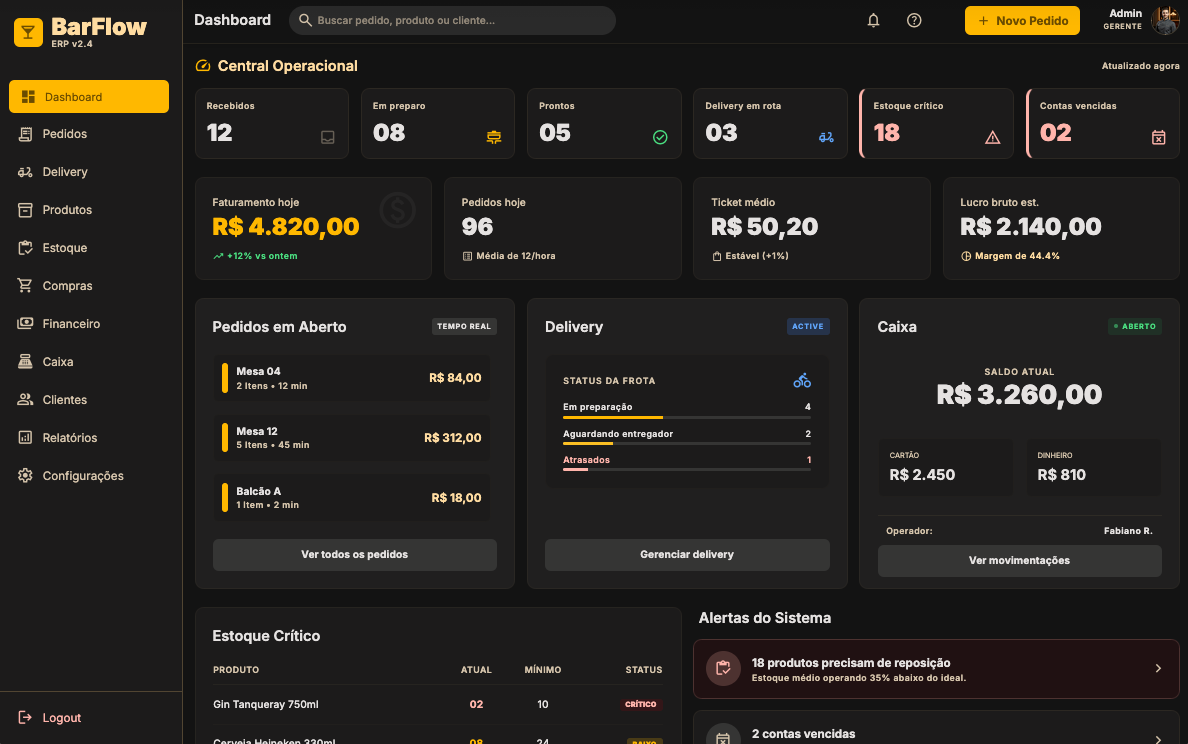Click the TEMPO REAL badge
Image resolution: width=1188 pixels, height=744 pixels.
click(464, 327)
